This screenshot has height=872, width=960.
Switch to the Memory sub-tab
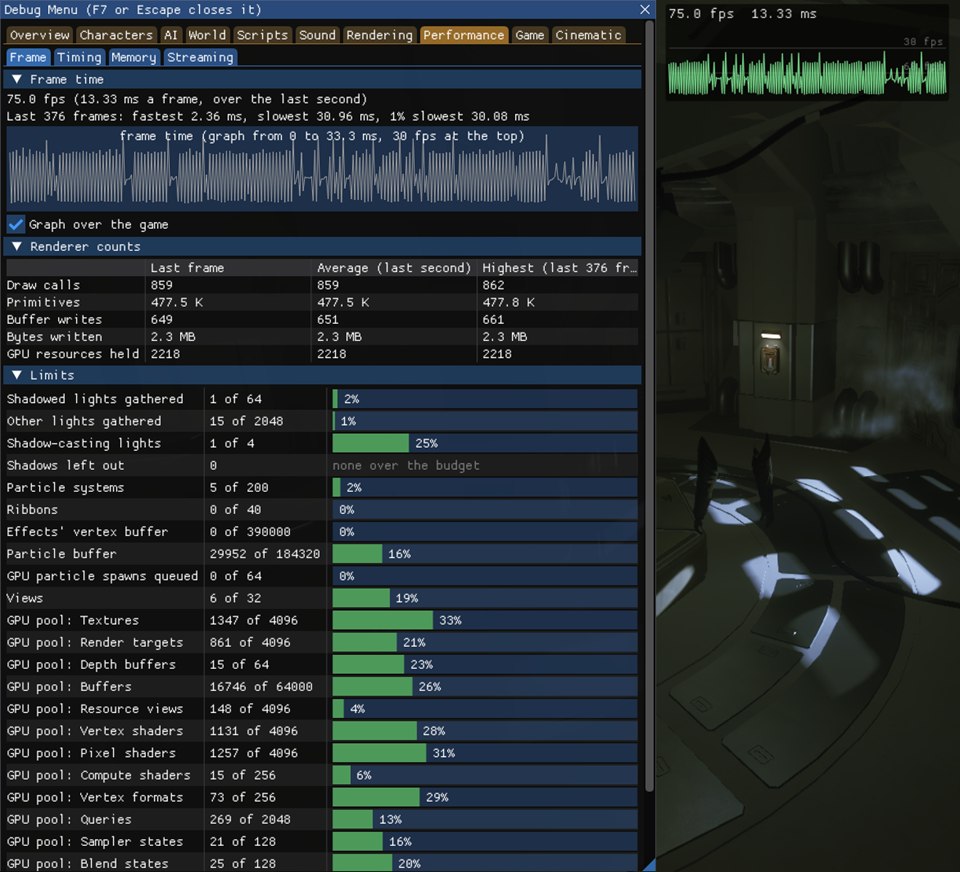(133, 57)
